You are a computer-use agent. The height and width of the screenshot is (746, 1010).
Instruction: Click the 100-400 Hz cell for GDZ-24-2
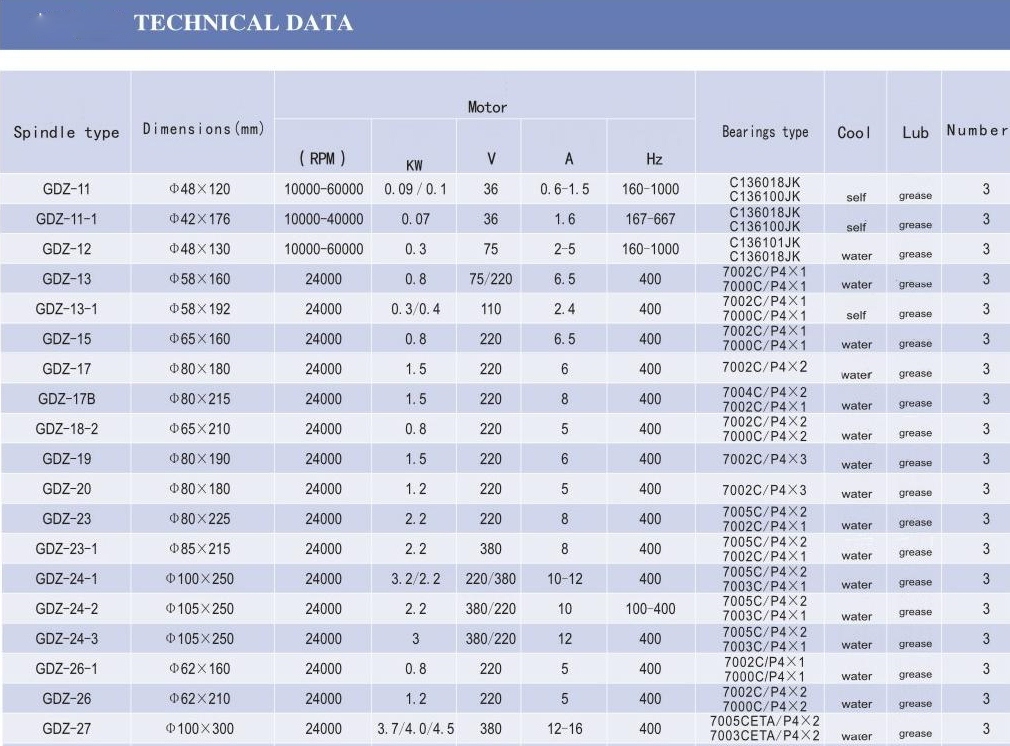coord(651,609)
